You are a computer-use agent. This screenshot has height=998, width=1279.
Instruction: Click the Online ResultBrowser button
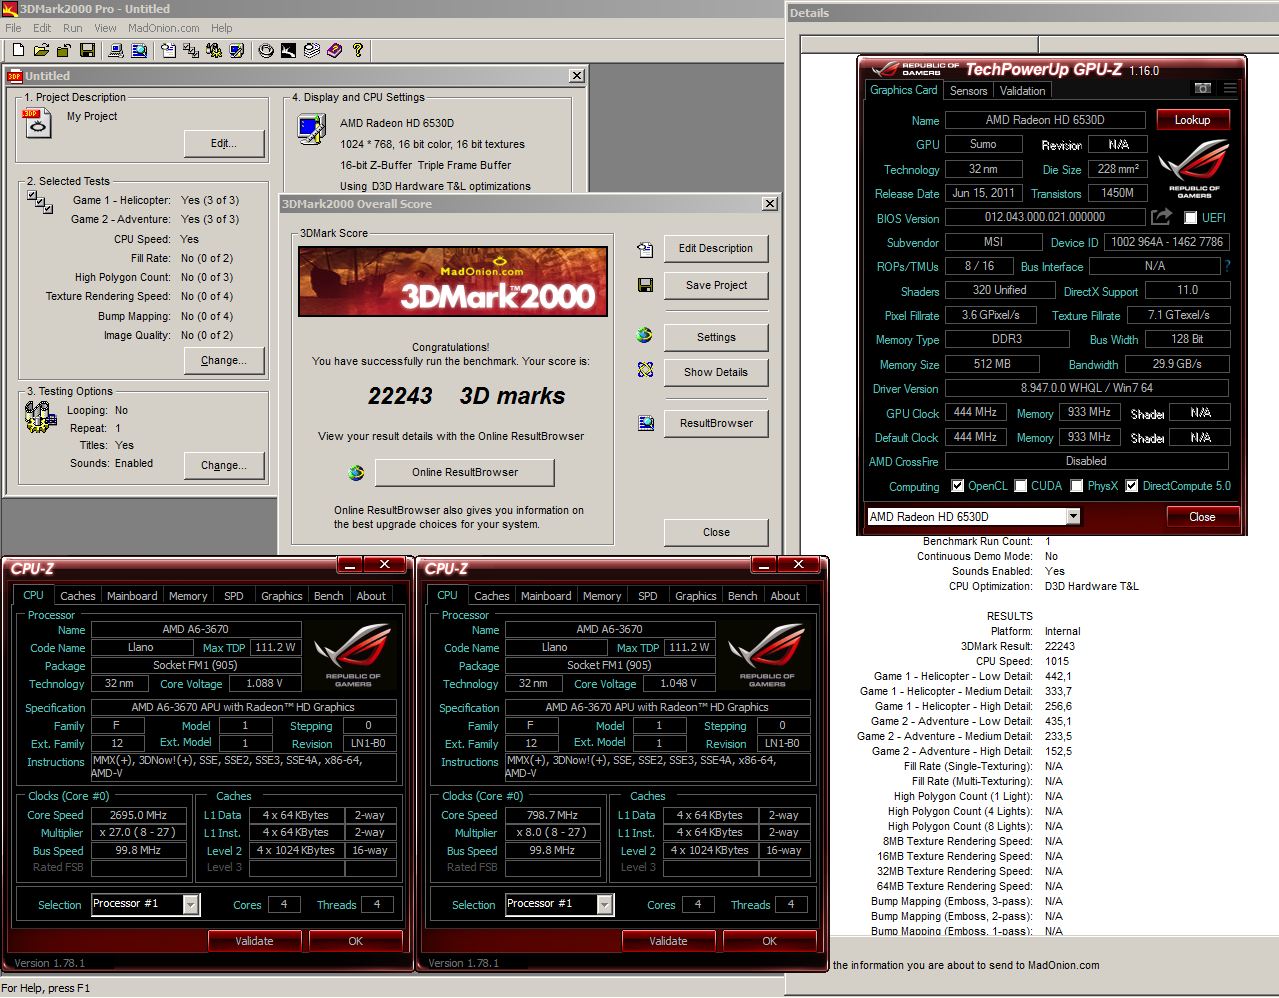pyautogui.click(x=465, y=472)
